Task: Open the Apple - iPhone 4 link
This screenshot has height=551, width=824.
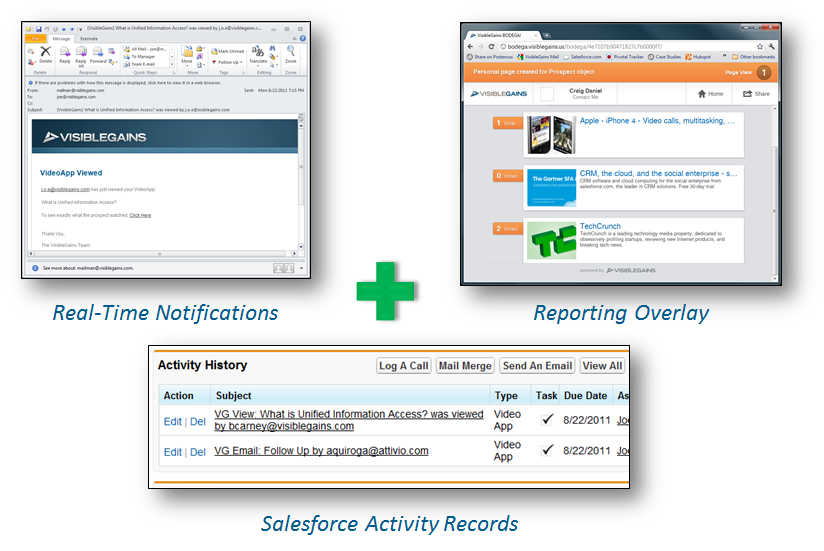Action: [x=657, y=121]
